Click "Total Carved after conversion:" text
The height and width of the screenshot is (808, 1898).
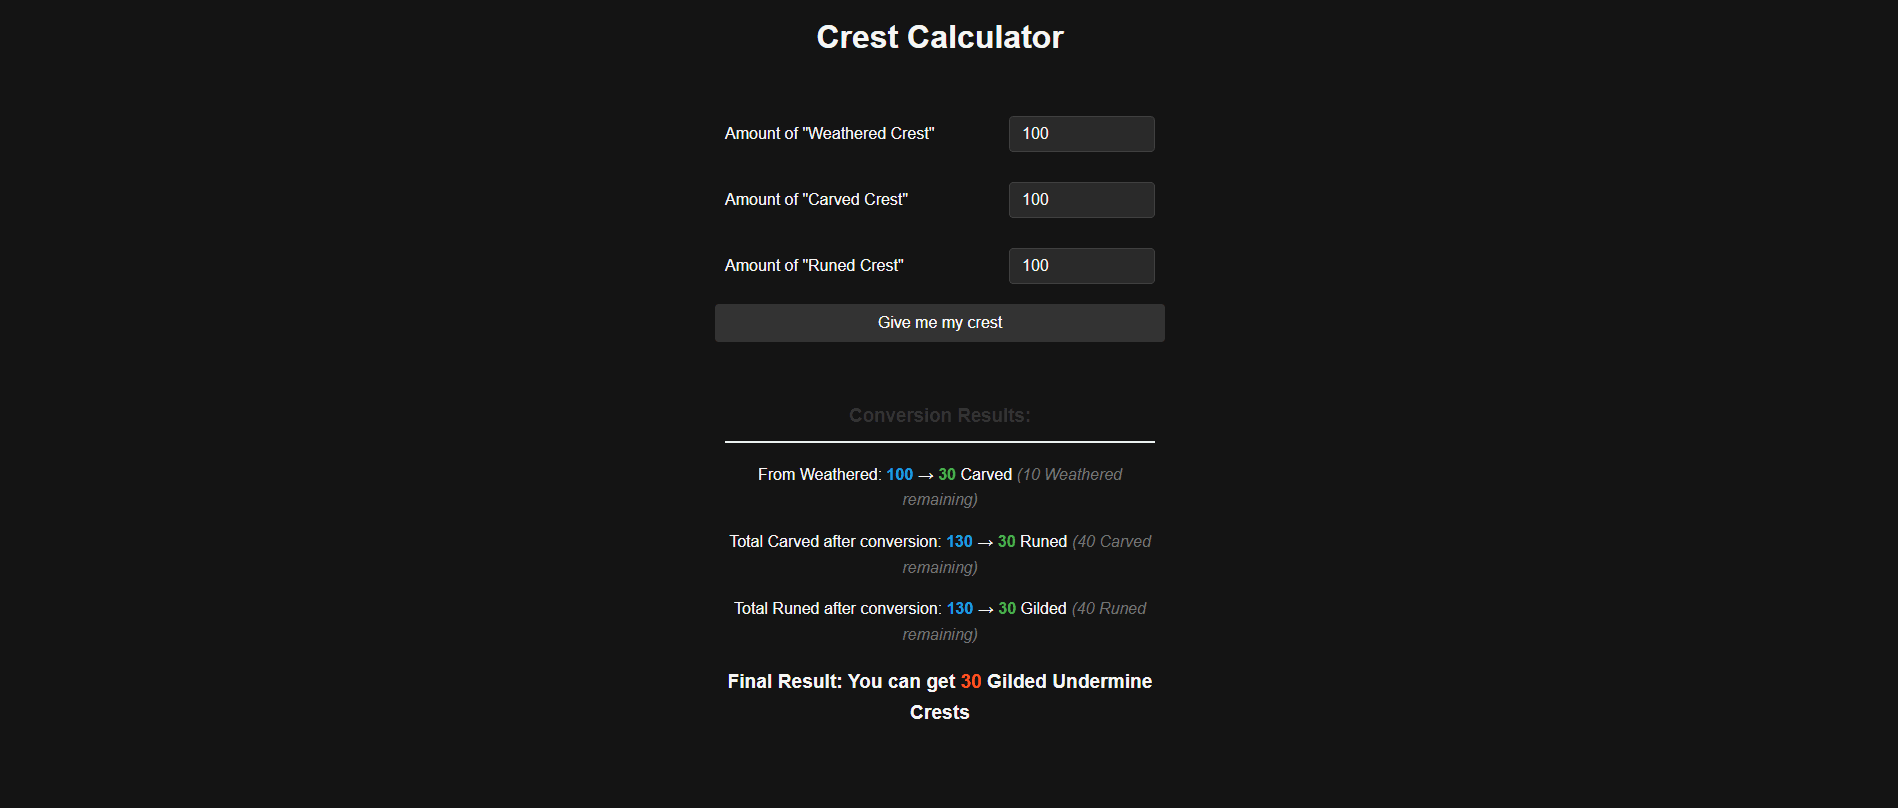click(835, 542)
